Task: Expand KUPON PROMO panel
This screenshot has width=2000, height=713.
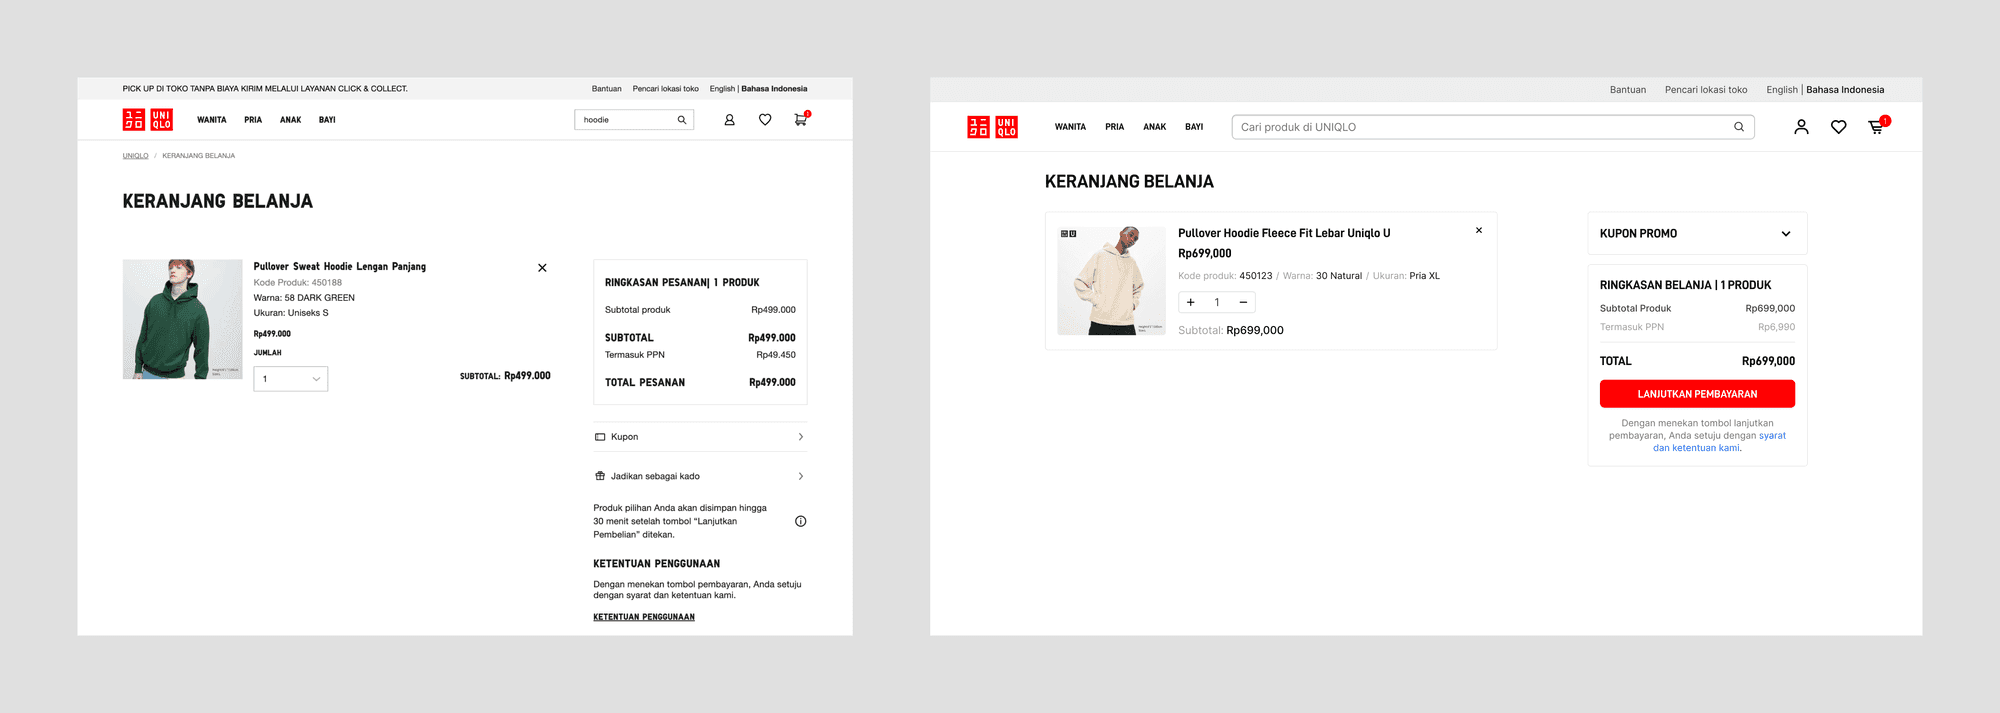Action: pos(1697,234)
